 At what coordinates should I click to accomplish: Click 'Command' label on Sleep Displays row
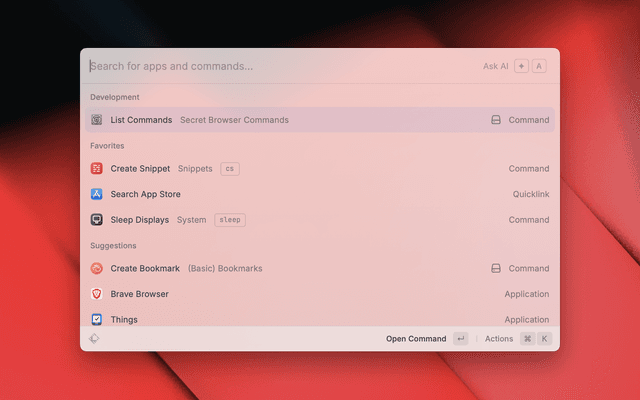529,220
